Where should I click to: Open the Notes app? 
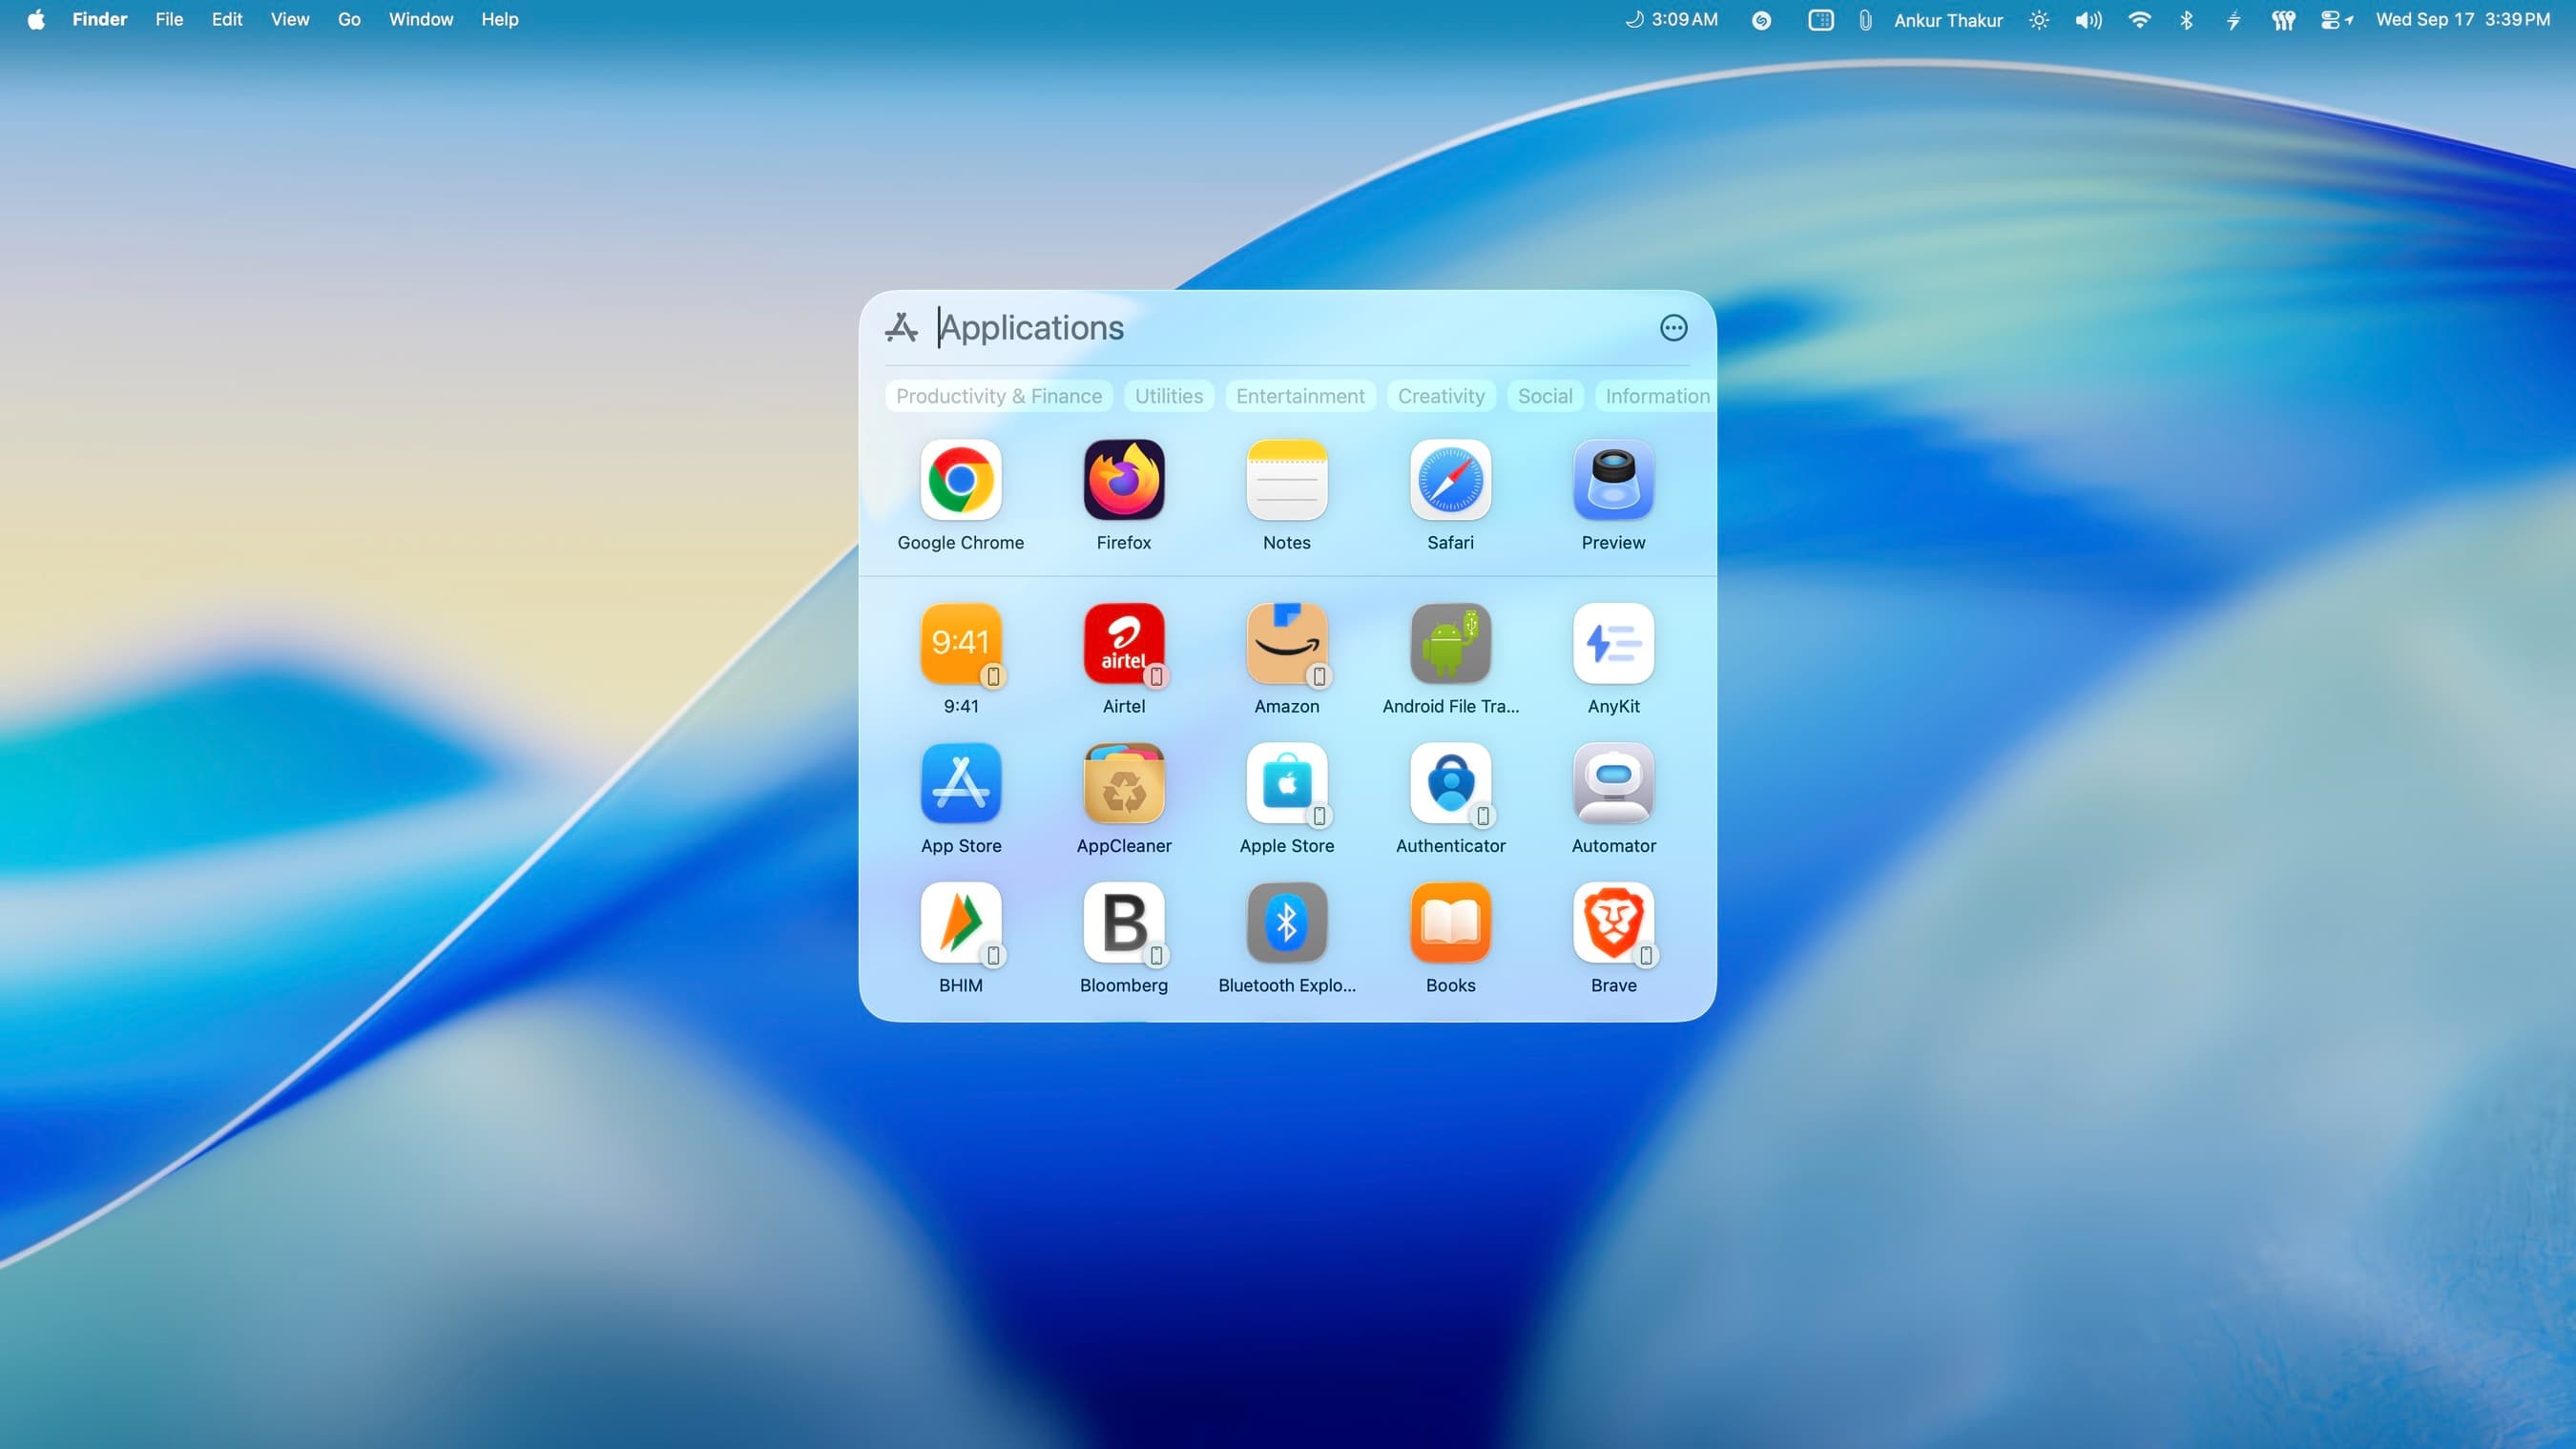click(x=1287, y=480)
